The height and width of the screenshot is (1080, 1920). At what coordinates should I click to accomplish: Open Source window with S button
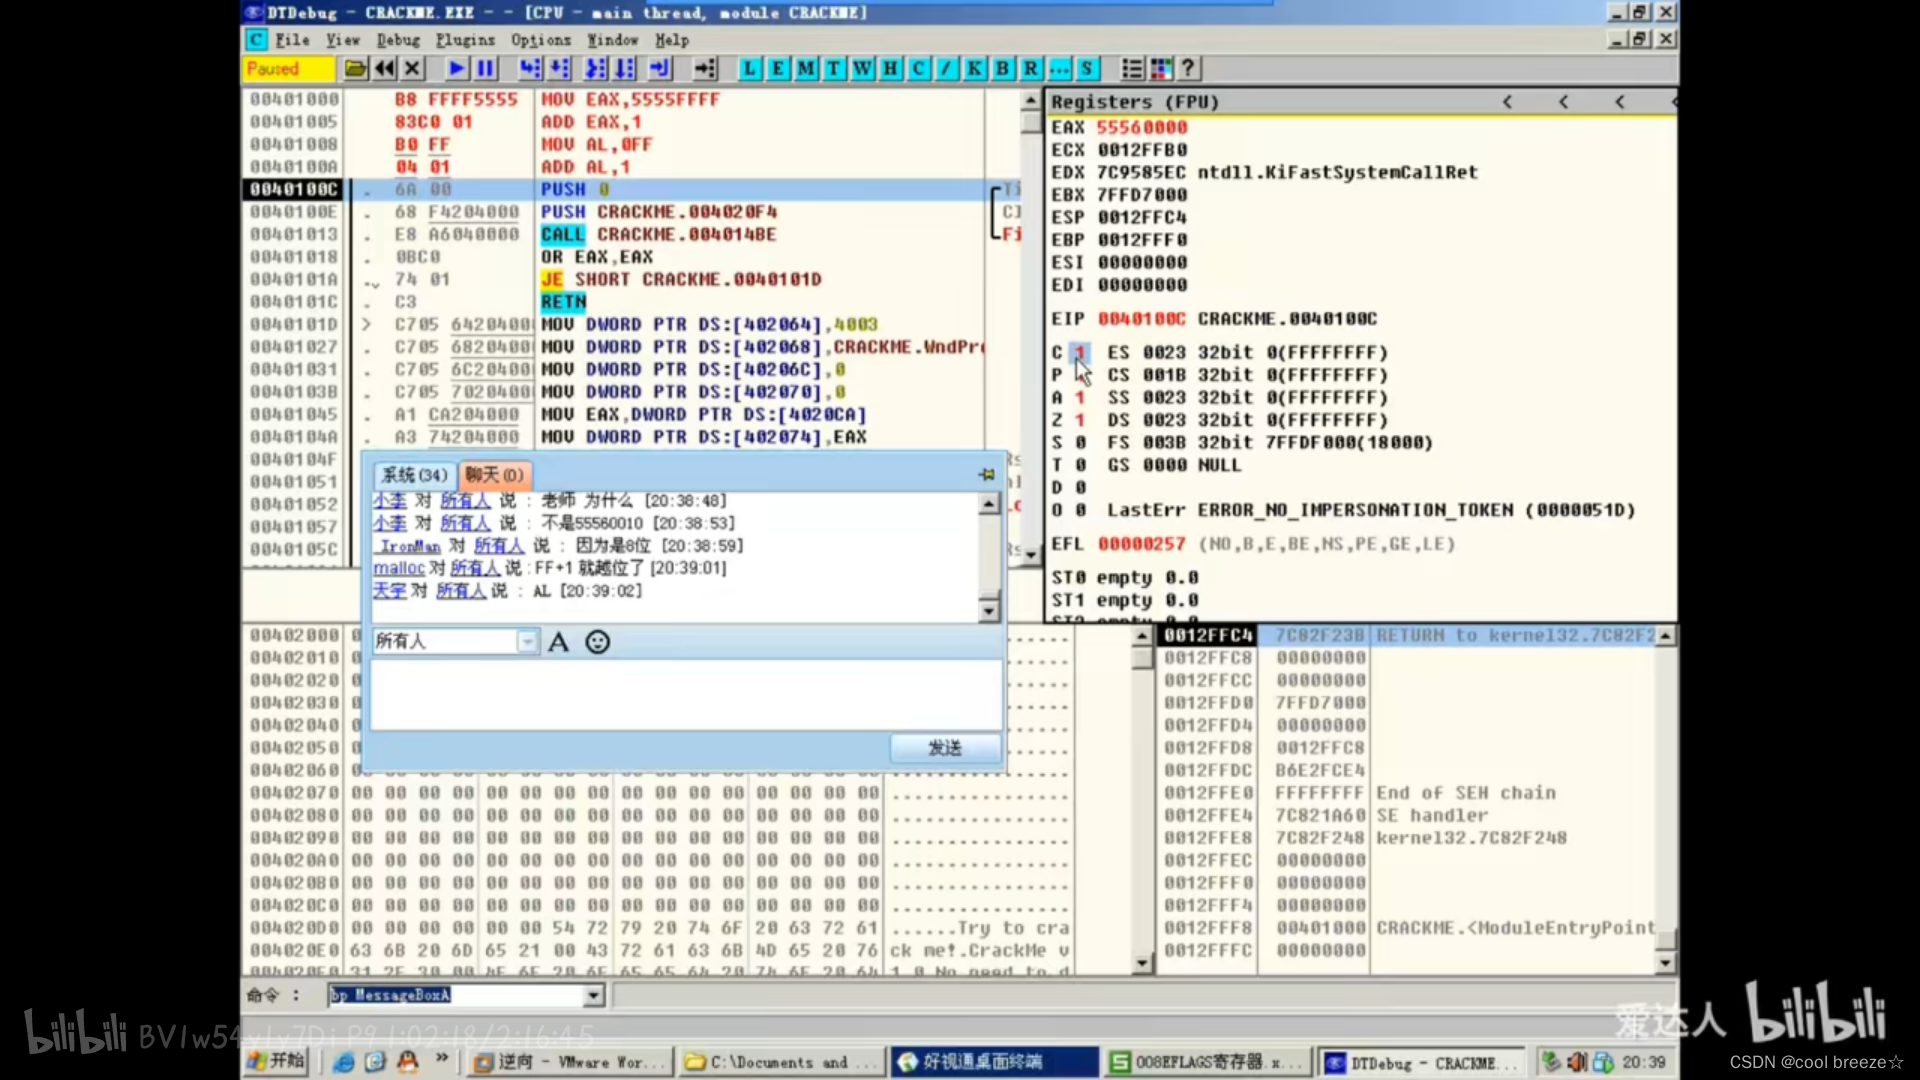1086,69
